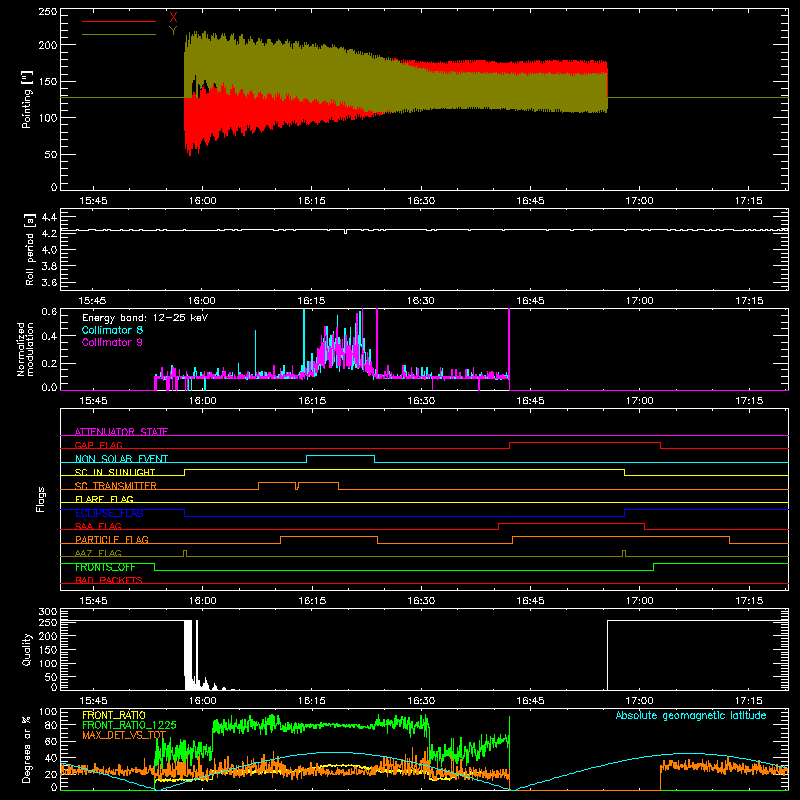Click the raised SAA_FLAG red step segment
800x800 pixels.
[571, 523]
